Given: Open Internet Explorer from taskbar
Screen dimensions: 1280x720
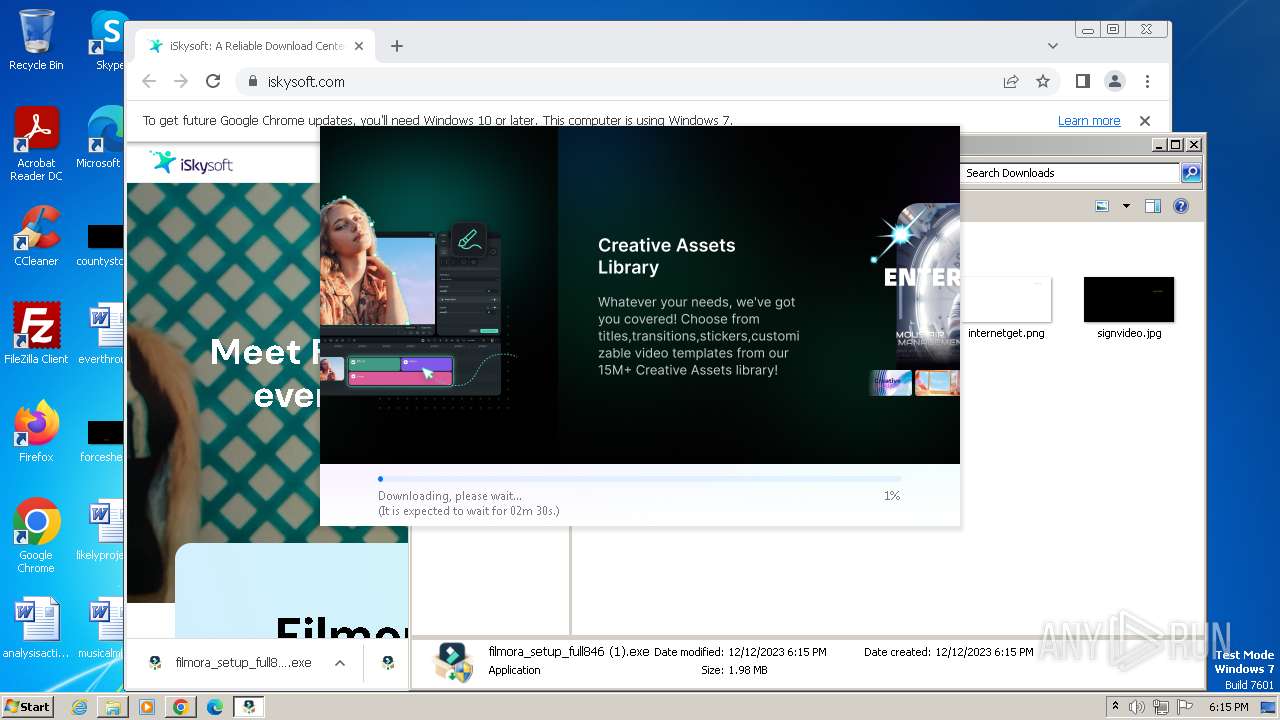Looking at the screenshot, I should [x=79, y=707].
